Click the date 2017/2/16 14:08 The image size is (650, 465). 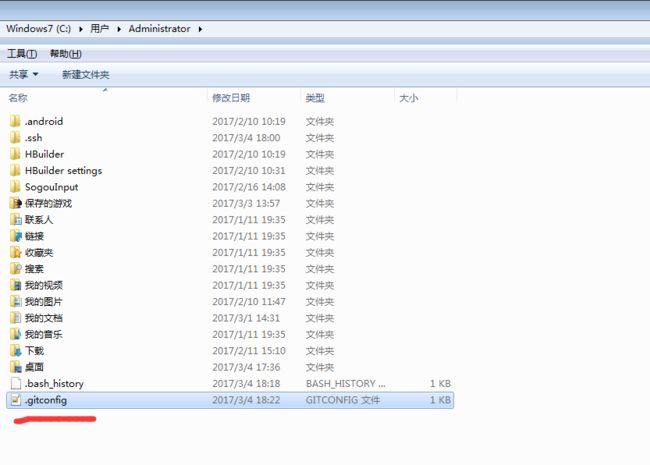point(249,187)
